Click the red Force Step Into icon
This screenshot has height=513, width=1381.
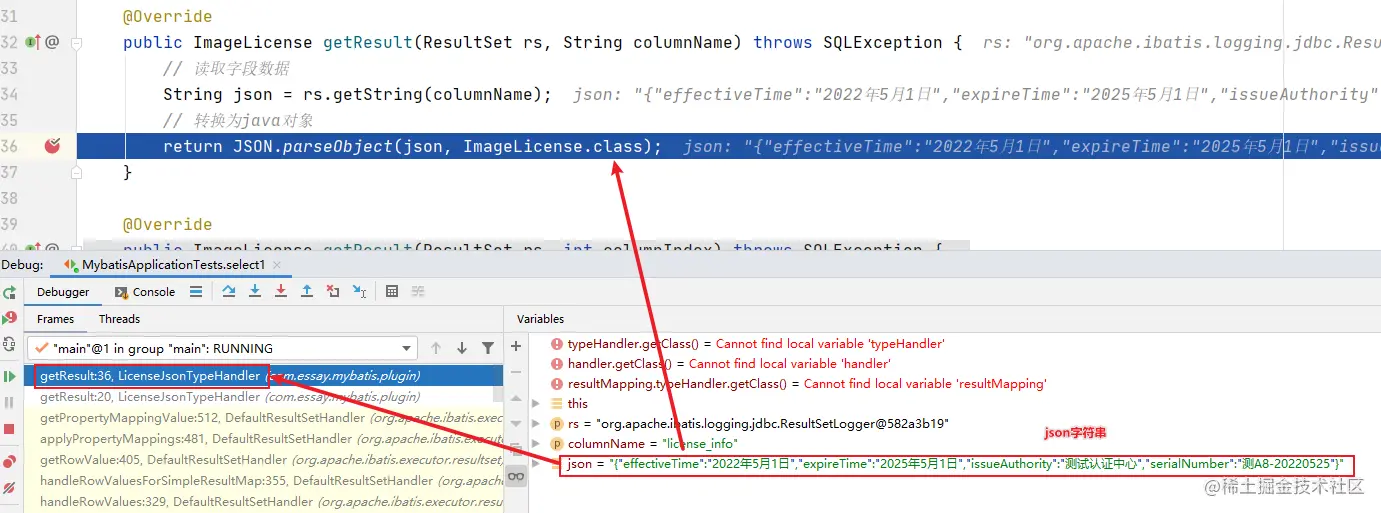tap(281, 291)
